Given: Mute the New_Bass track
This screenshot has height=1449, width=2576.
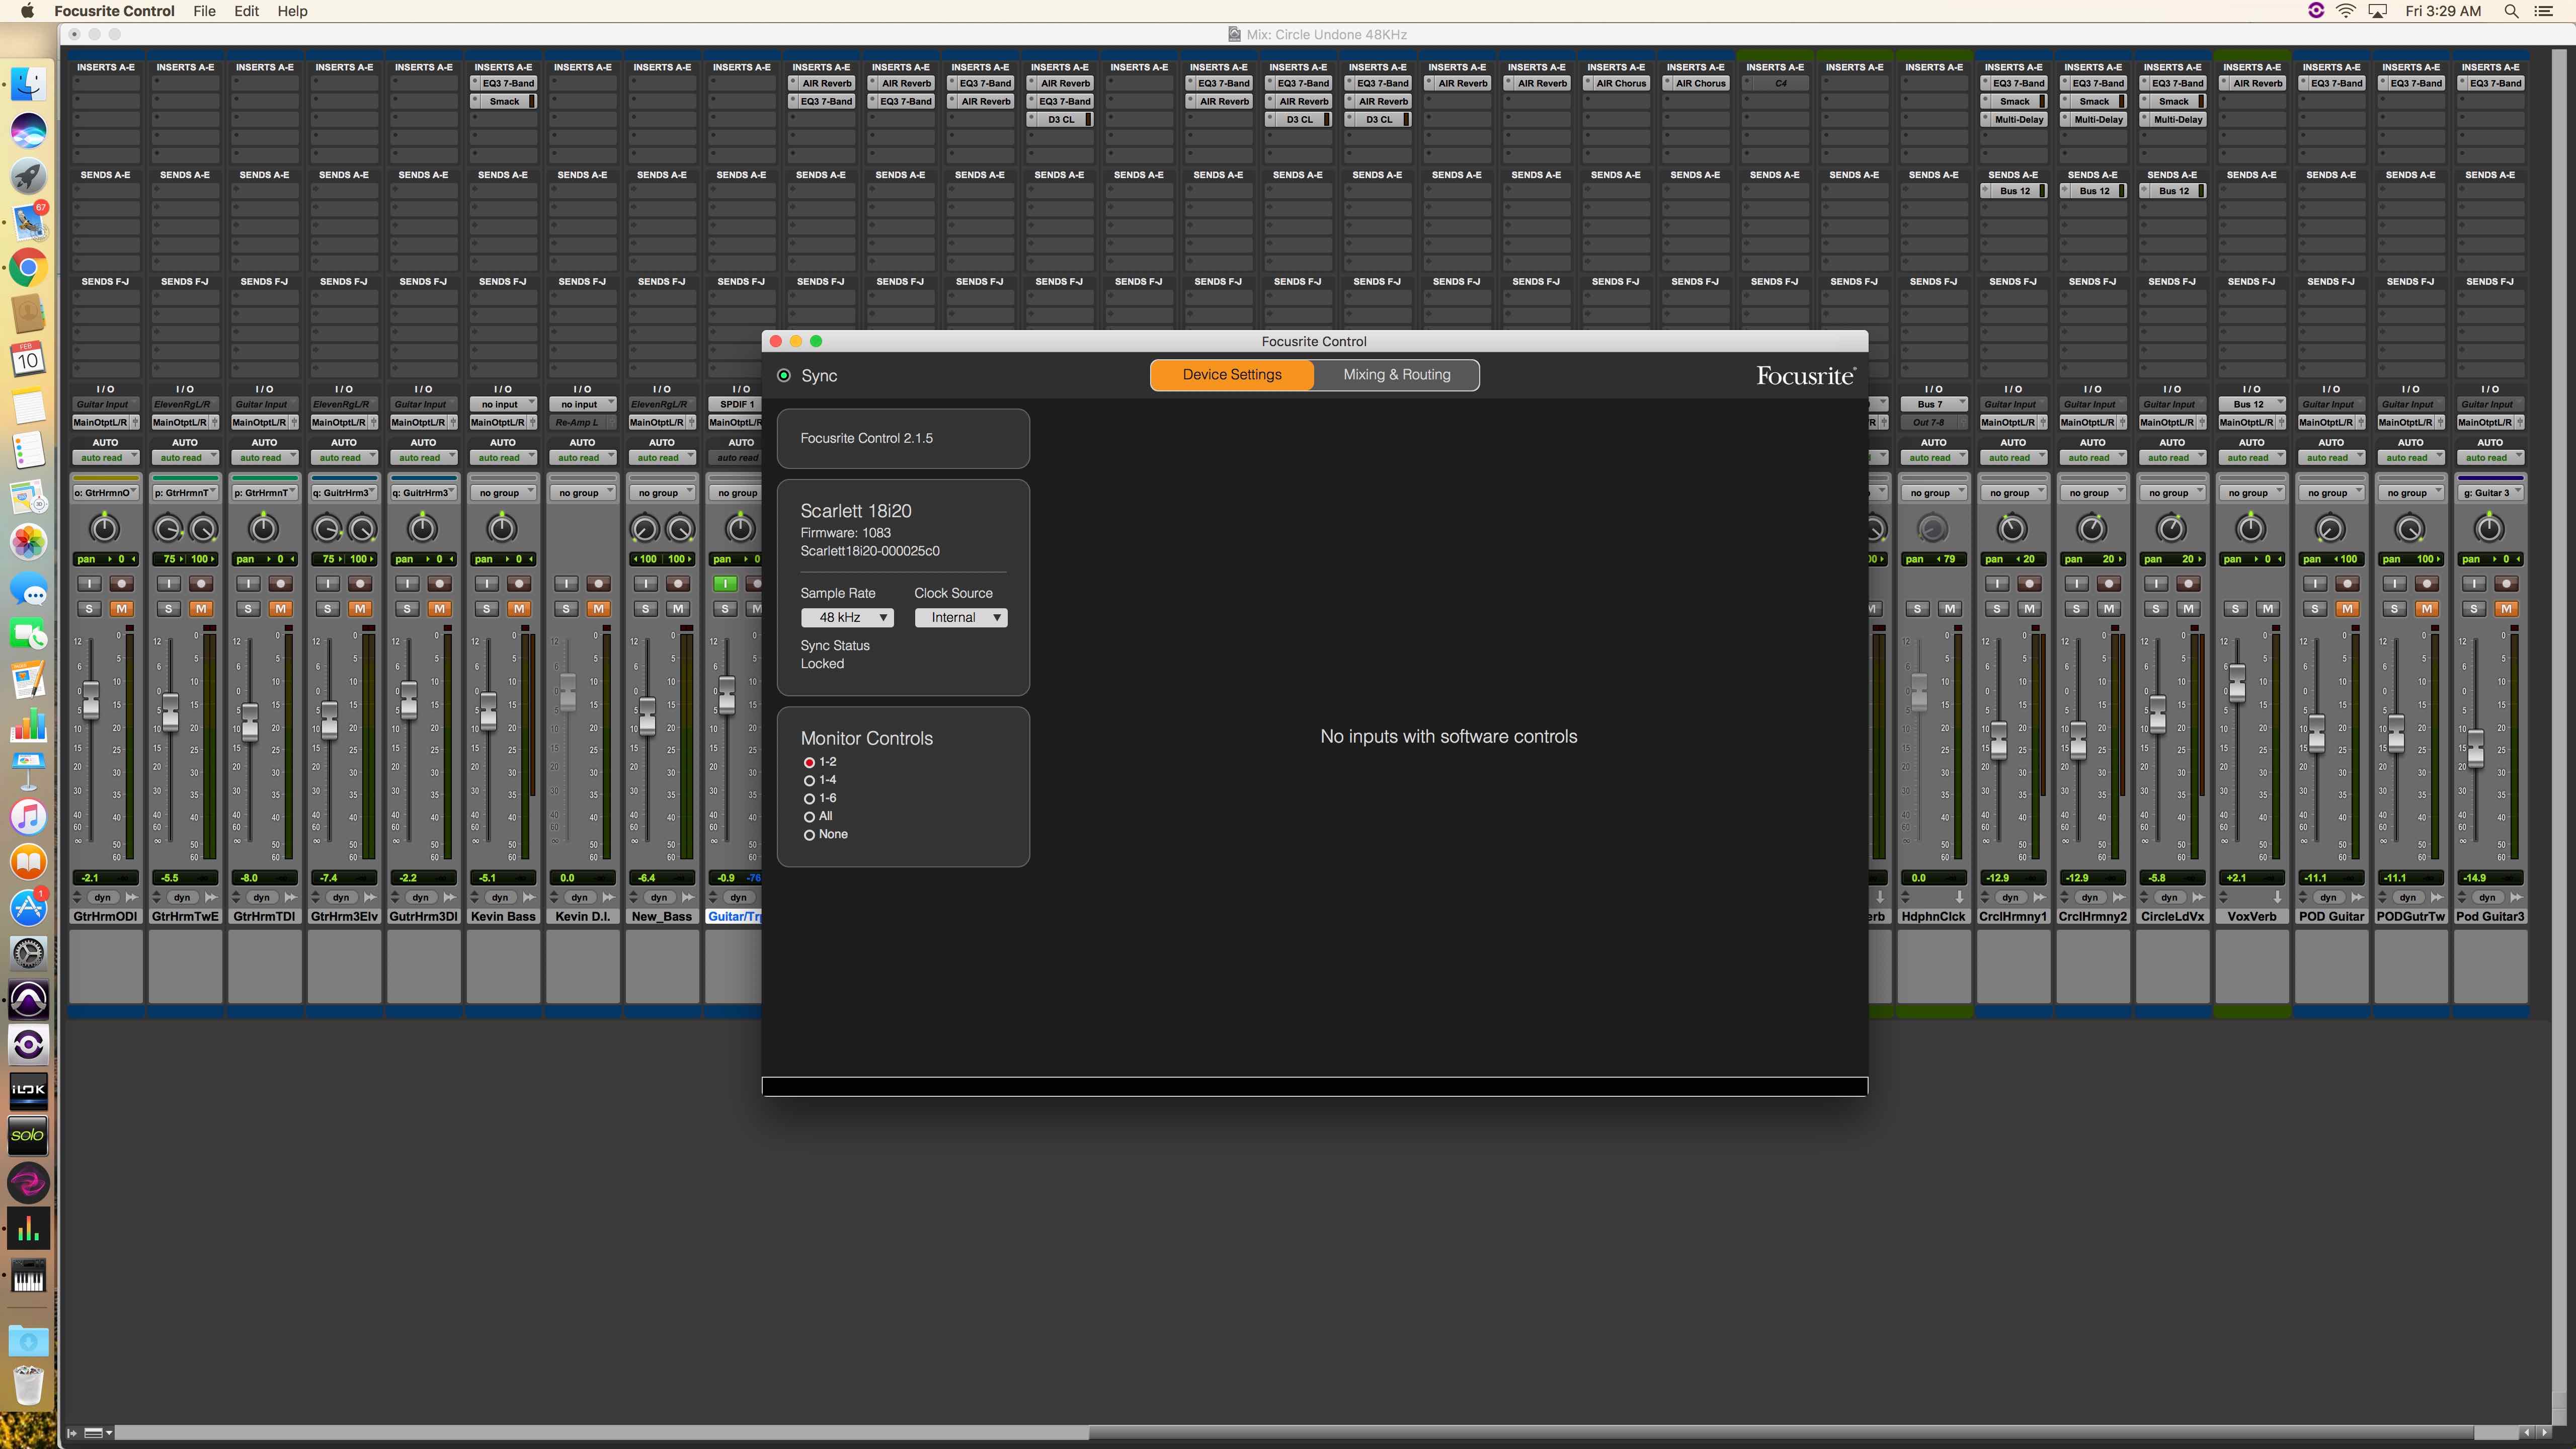Looking at the screenshot, I should tap(678, 608).
